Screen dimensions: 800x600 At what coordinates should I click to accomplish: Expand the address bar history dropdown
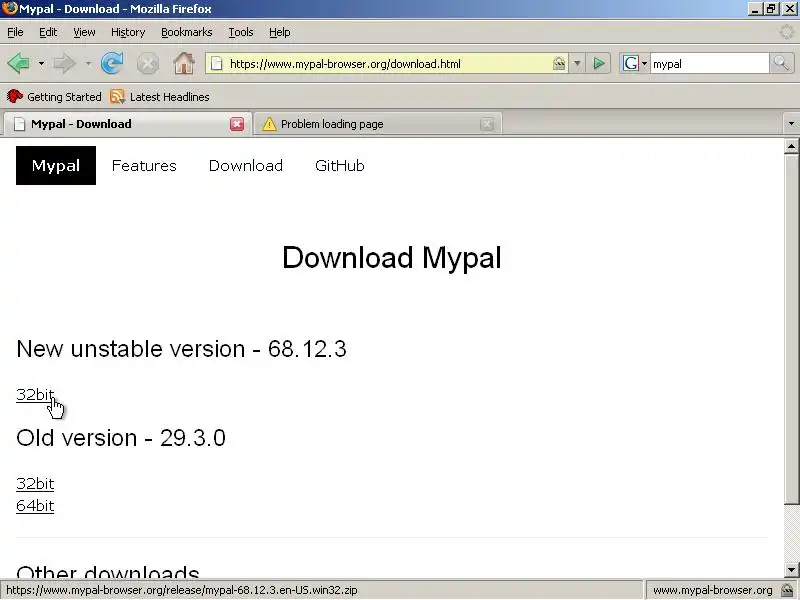point(577,64)
